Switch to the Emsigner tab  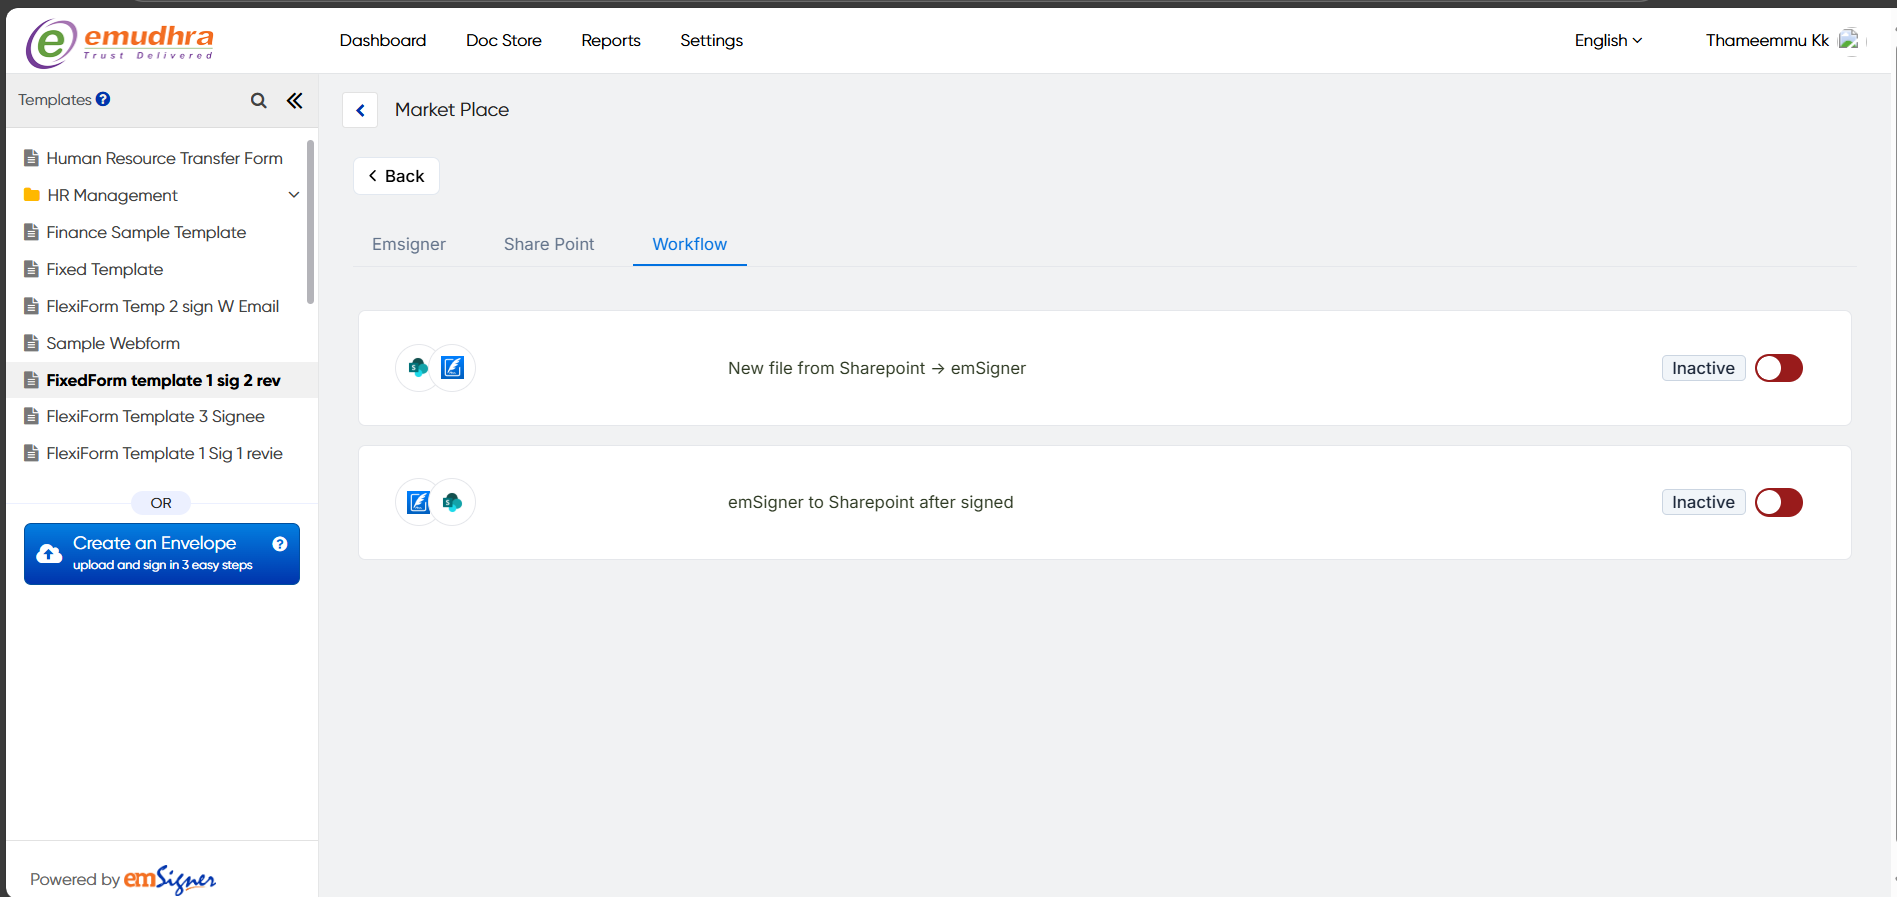(x=408, y=244)
